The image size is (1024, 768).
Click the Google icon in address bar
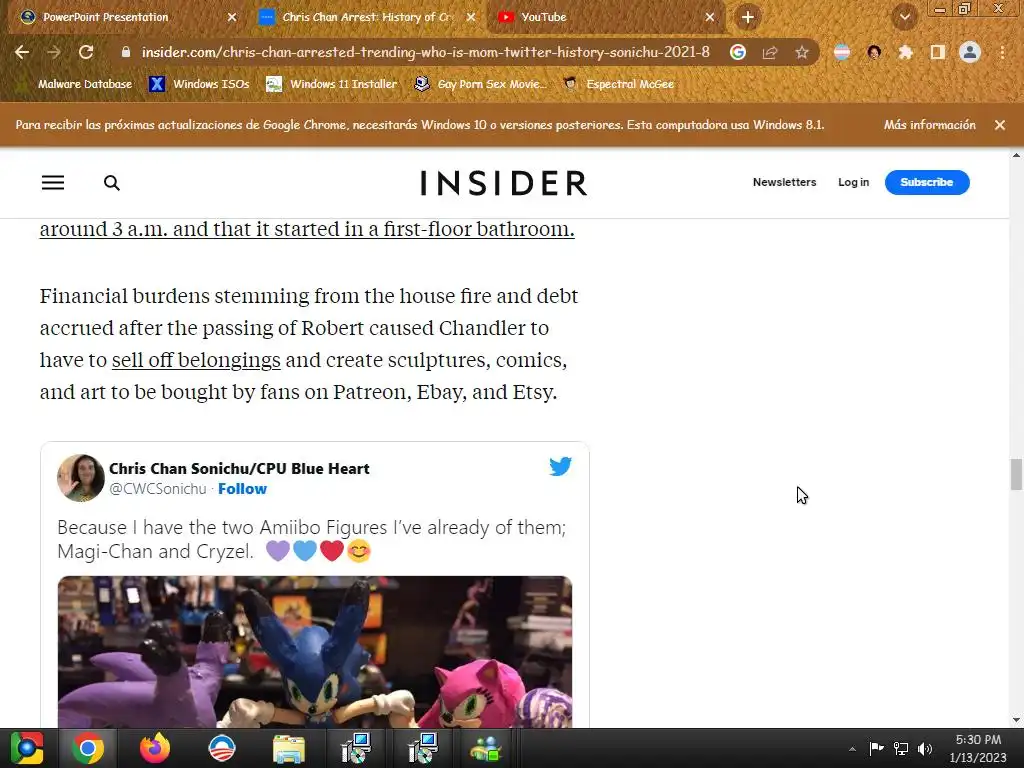tap(738, 52)
